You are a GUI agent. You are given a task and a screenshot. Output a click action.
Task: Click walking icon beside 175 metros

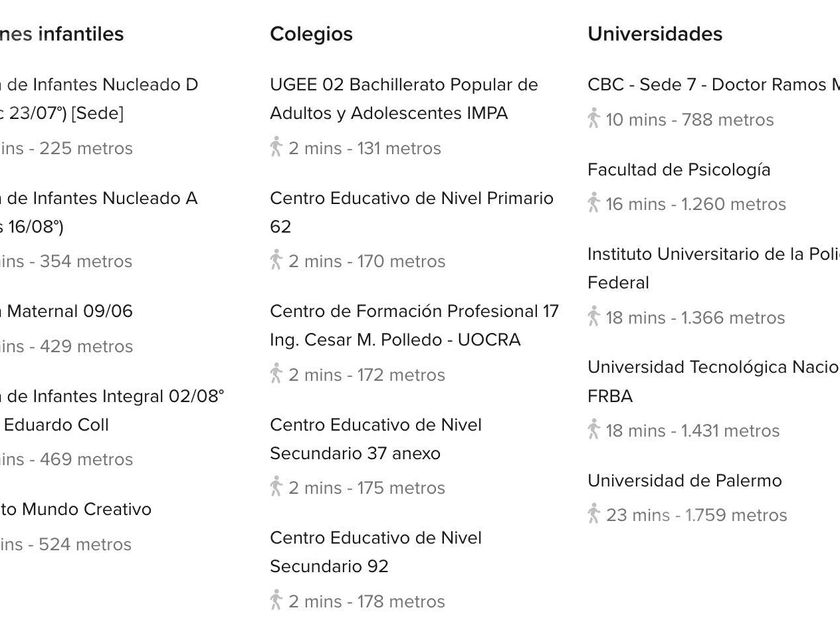(x=276, y=486)
